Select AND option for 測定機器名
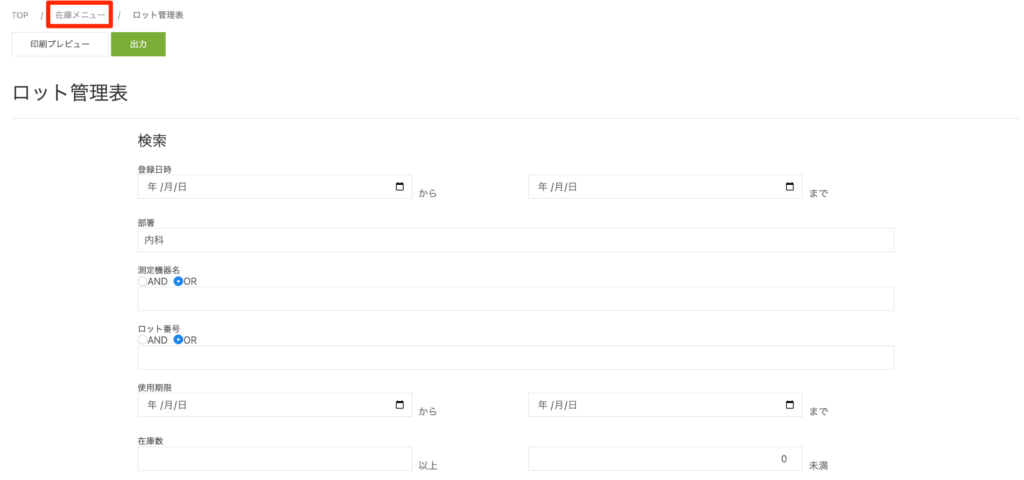Image resolution: width=1024 pixels, height=480 pixels. (x=142, y=282)
